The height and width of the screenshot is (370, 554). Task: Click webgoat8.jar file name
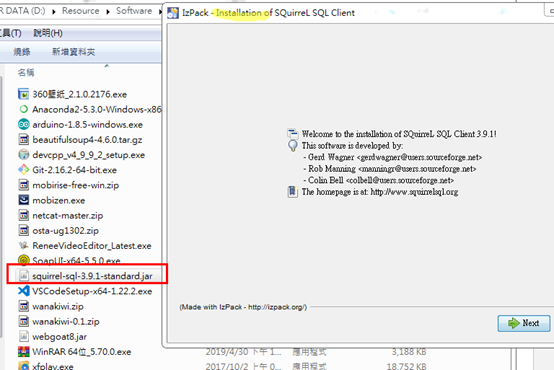click(x=59, y=337)
